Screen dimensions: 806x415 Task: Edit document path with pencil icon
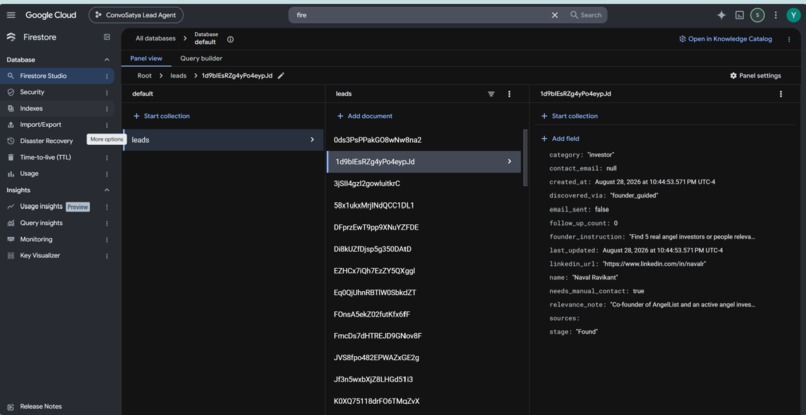pyautogui.click(x=281, y=76)
